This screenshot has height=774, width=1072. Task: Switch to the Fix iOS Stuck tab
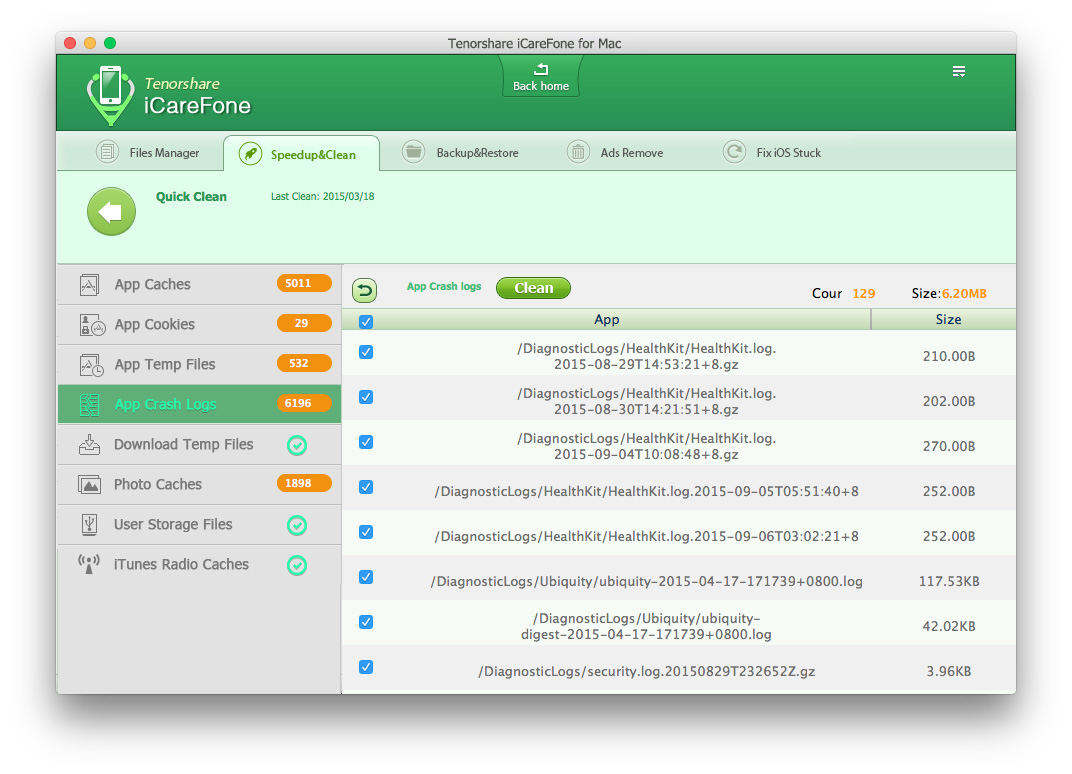[x=773, y=152]
